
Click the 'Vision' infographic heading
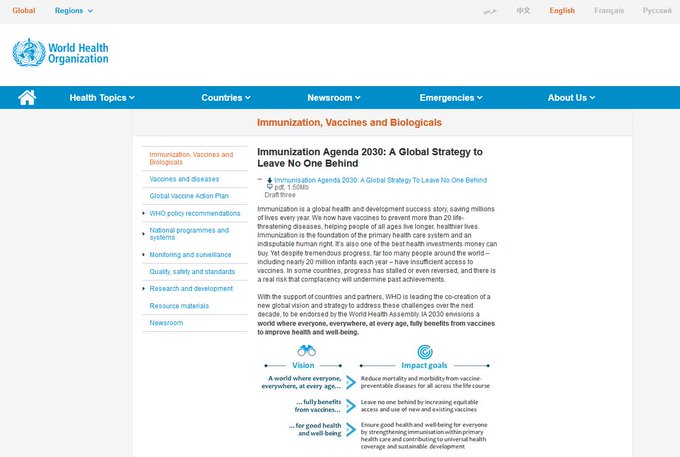pos(303,365)
